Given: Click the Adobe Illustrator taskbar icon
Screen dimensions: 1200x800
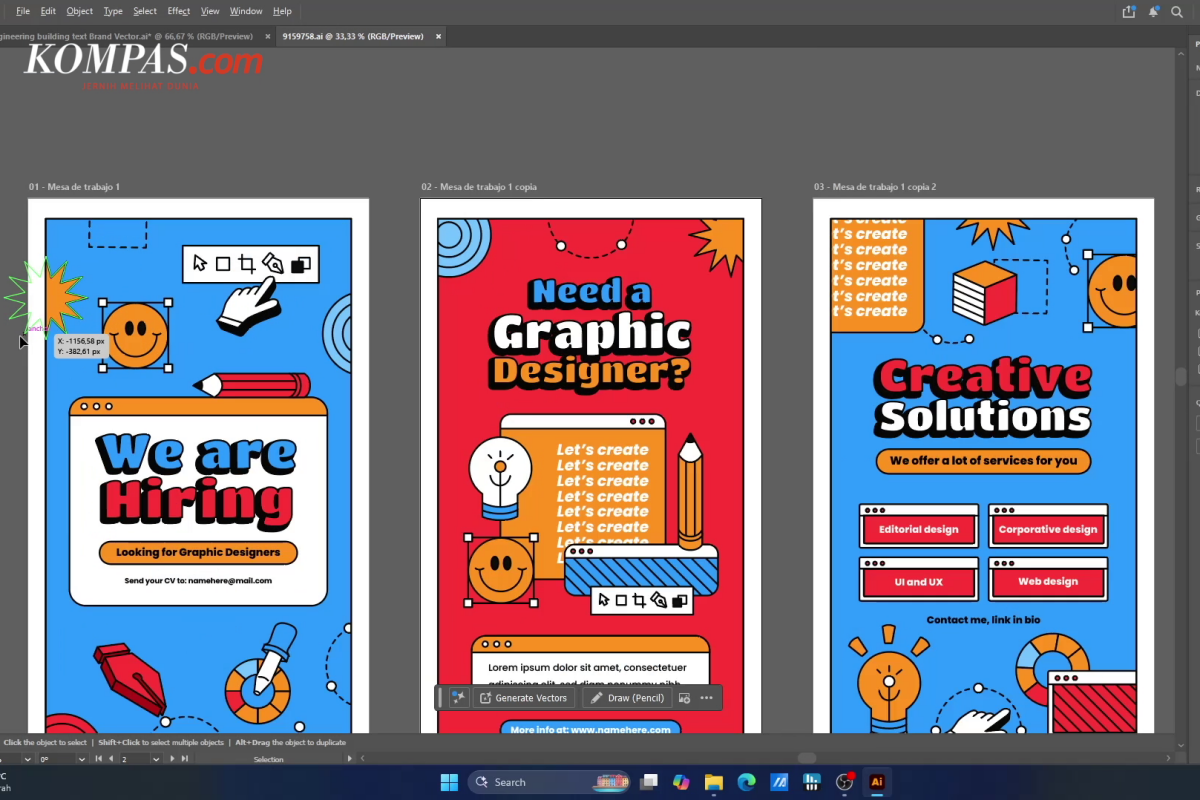Looking at the screenshot, I should point(877,782).
